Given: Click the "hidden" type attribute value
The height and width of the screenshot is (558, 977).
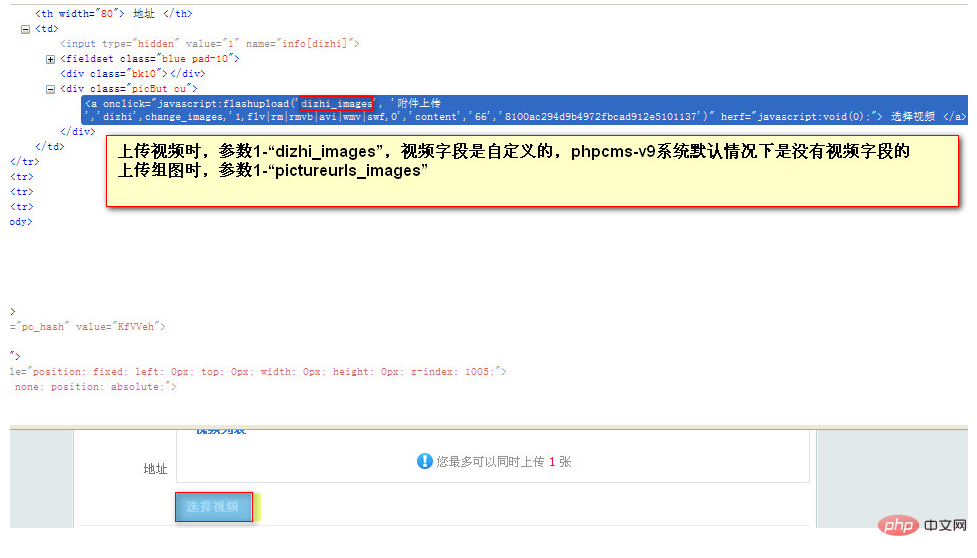Looking at the screenshot, I should click(155, 44).
